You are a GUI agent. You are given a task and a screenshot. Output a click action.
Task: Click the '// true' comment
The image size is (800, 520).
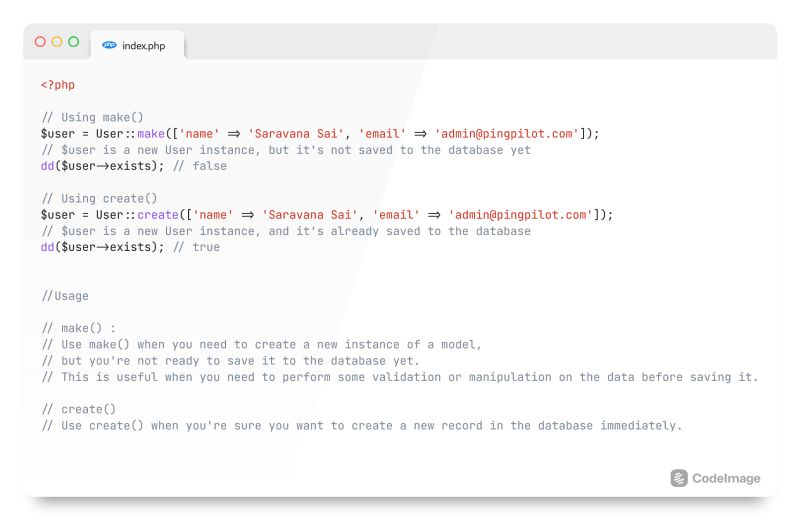click(x=196, y=247)
